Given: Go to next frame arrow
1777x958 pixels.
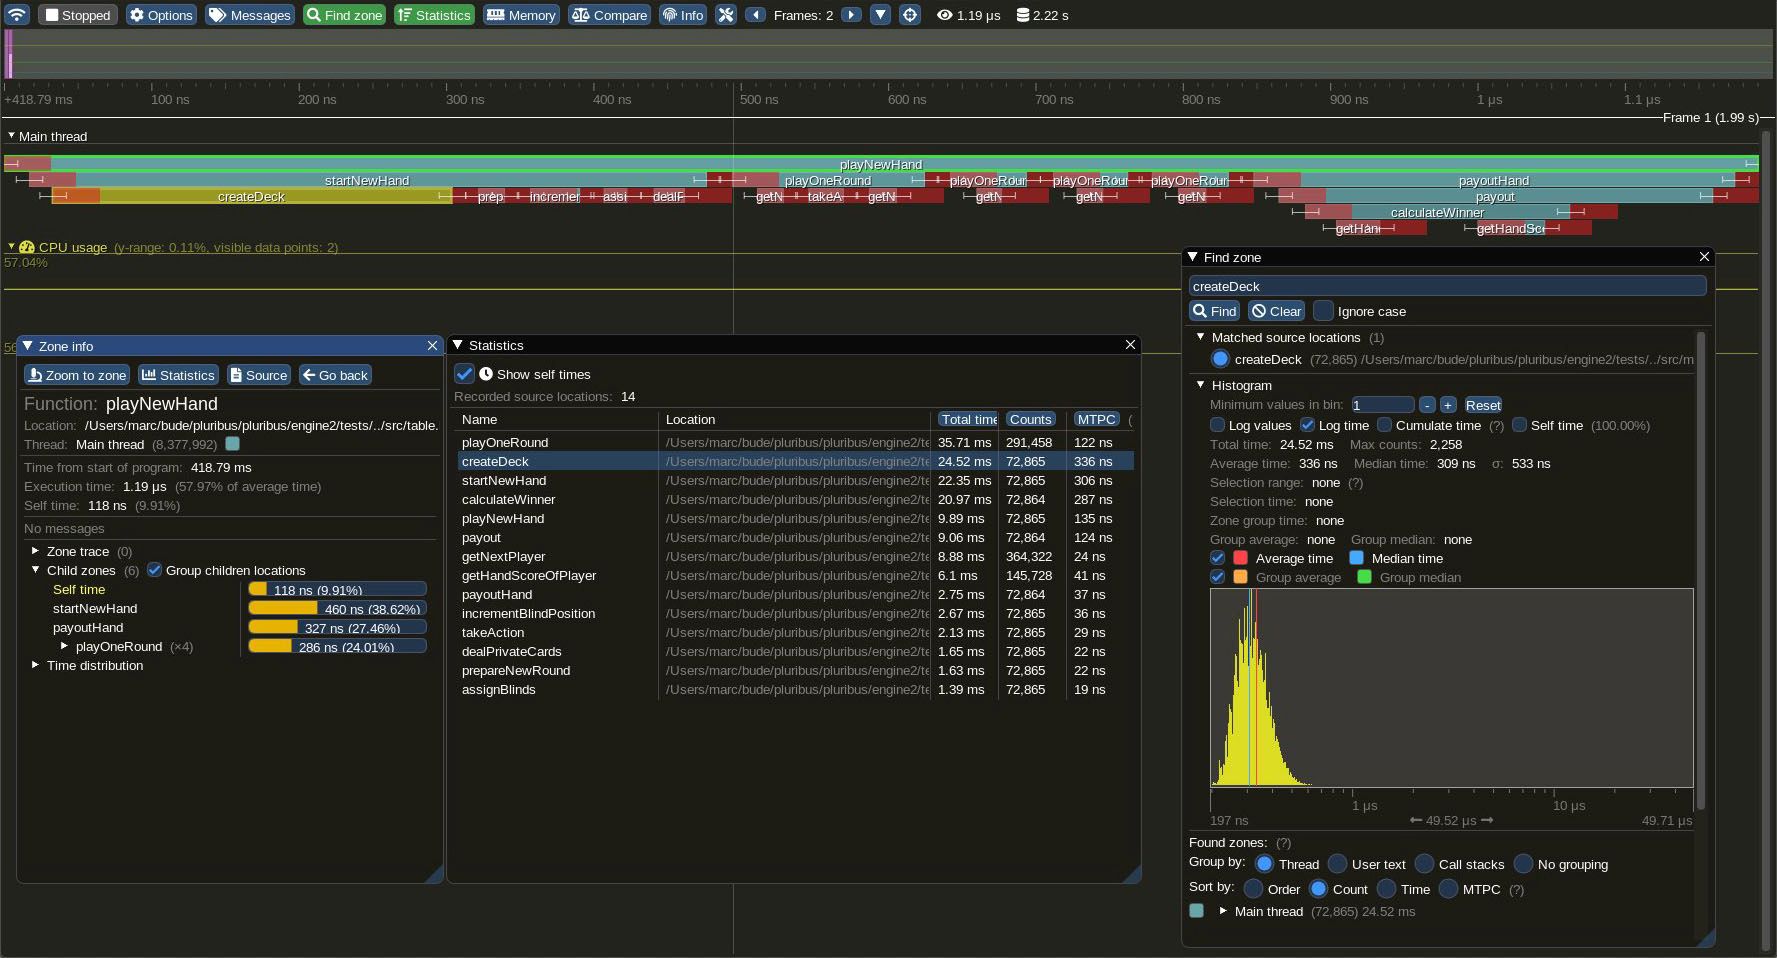Looking at the screenshot, I should pyautogui.click(x=851, y=15).
